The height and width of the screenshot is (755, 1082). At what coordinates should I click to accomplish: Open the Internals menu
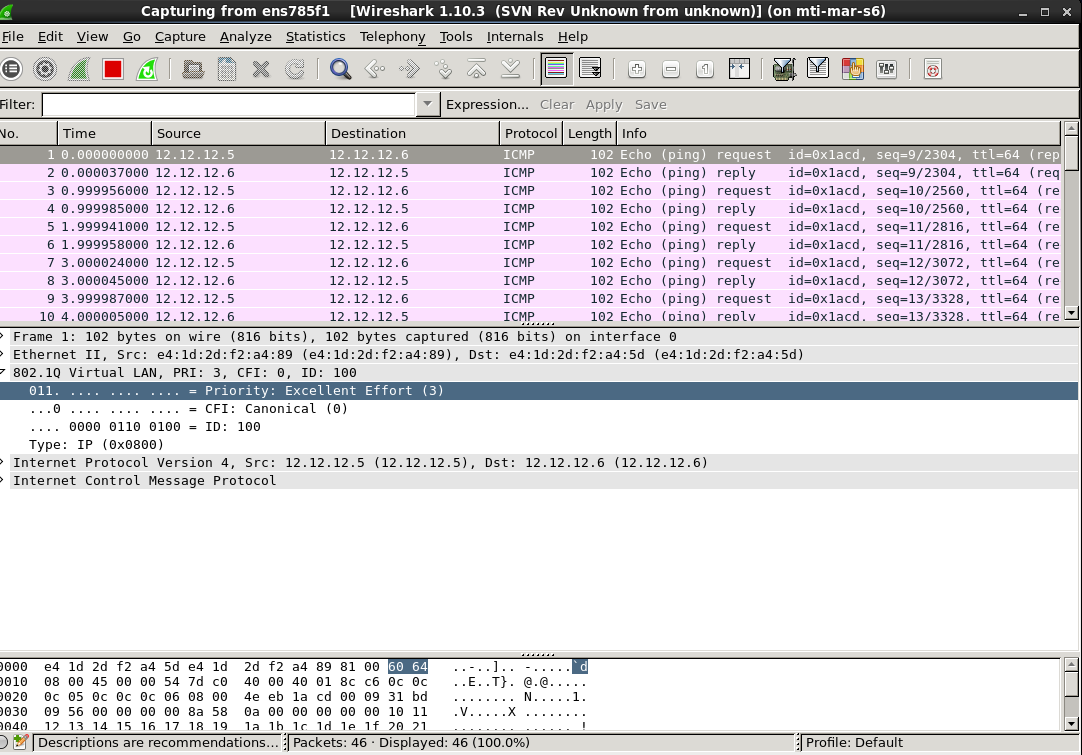[x=515, y=37]
